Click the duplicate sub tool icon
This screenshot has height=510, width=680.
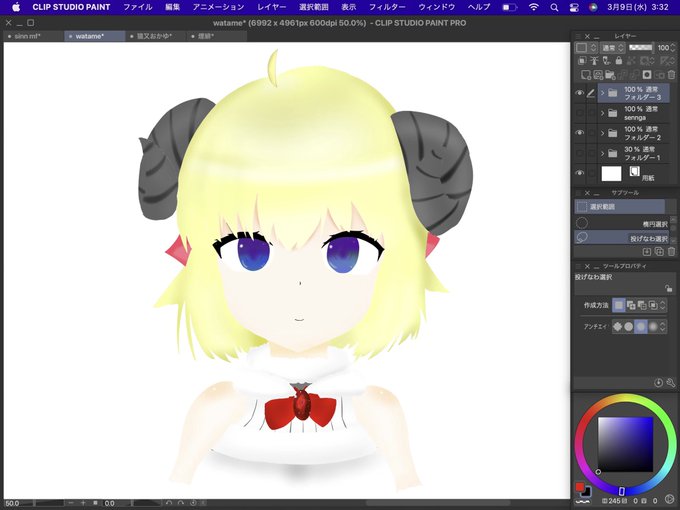coord(659,252)
